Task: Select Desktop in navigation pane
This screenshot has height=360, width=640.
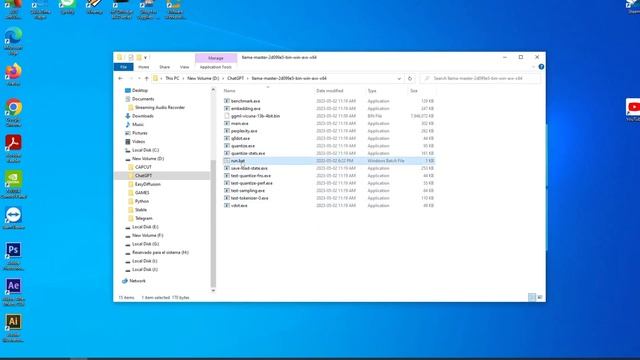Action: click(140, 90)
